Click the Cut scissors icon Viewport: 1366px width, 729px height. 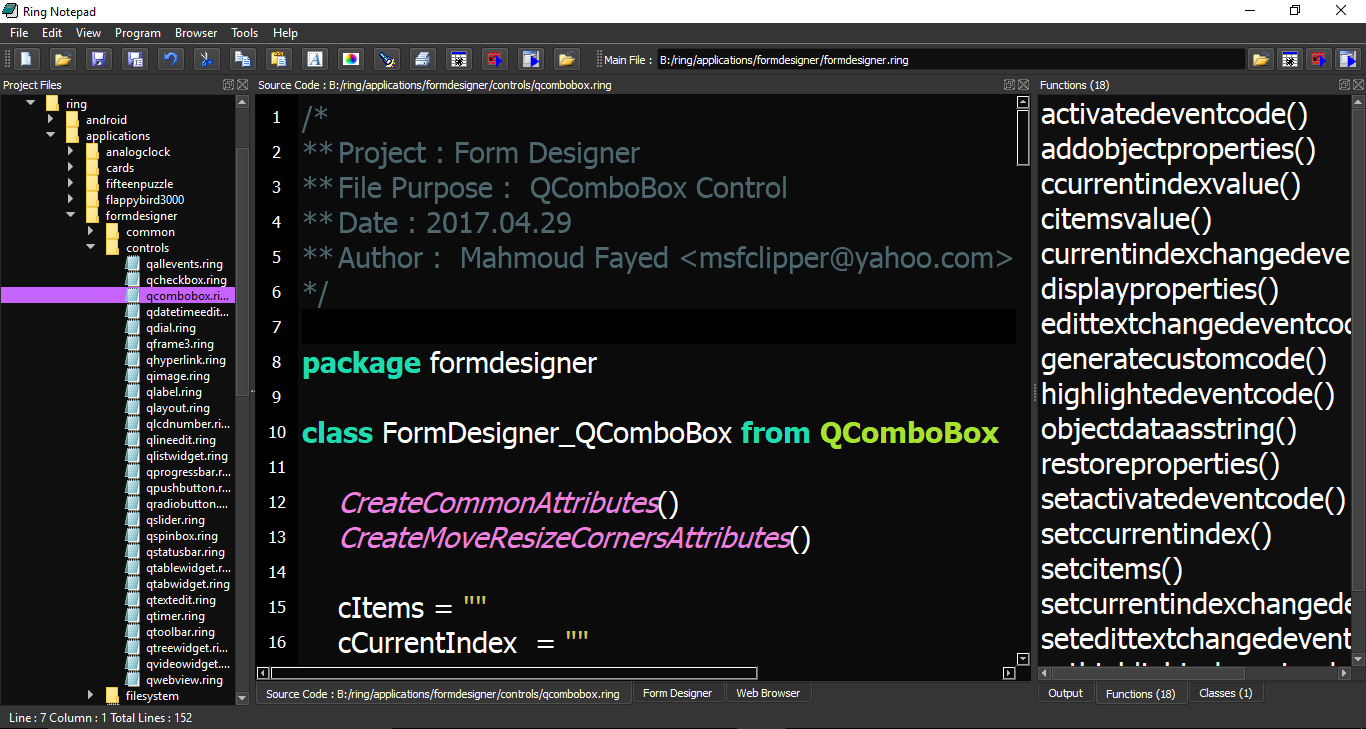[x=206, y=59]
